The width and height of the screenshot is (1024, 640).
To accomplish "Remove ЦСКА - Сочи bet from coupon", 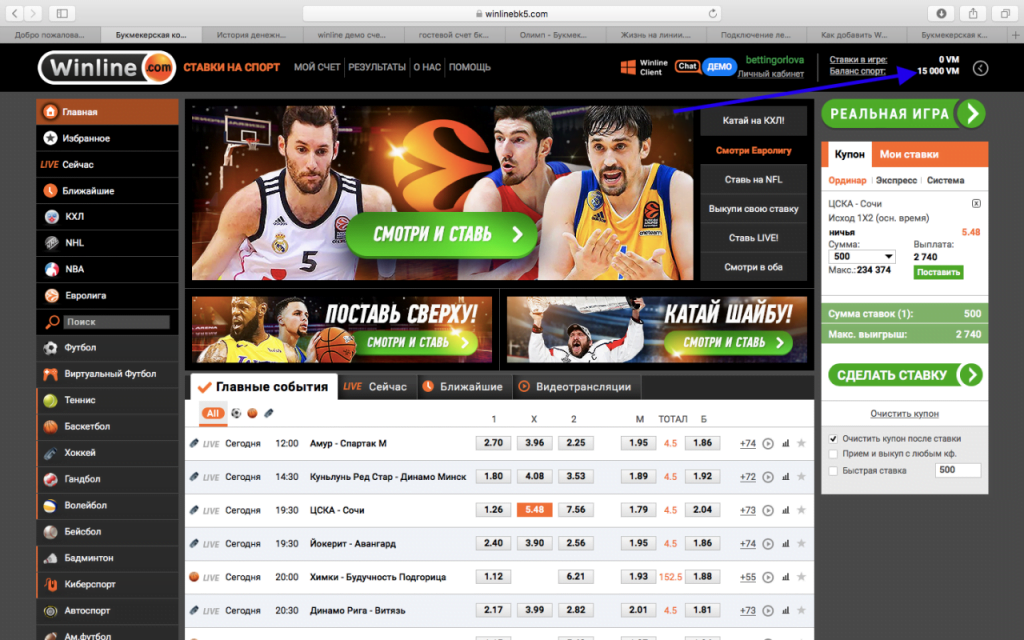I will (x=976, y=204).
